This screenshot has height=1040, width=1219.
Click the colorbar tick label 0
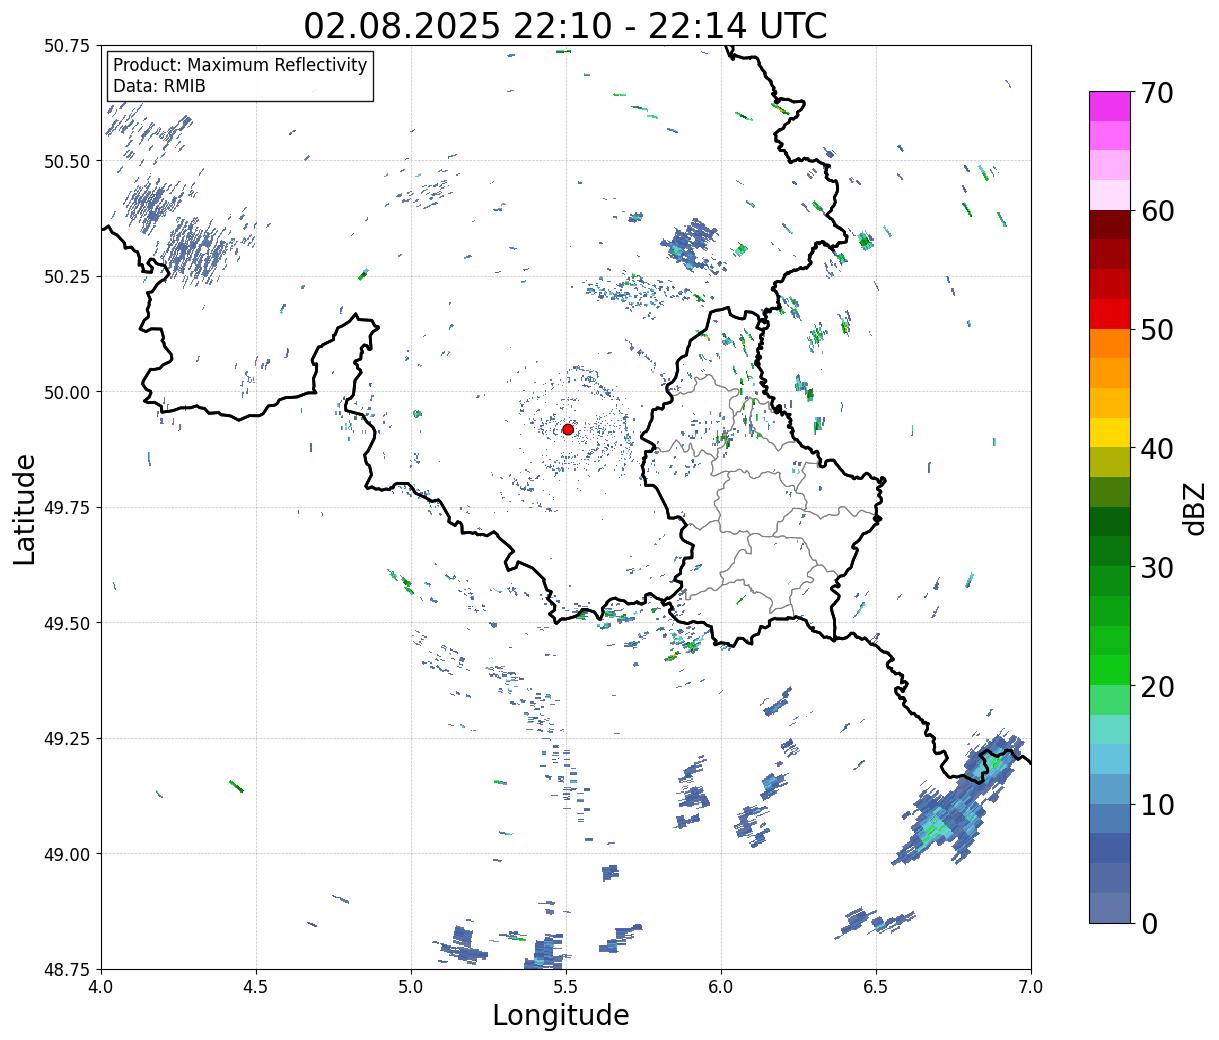1149,923
